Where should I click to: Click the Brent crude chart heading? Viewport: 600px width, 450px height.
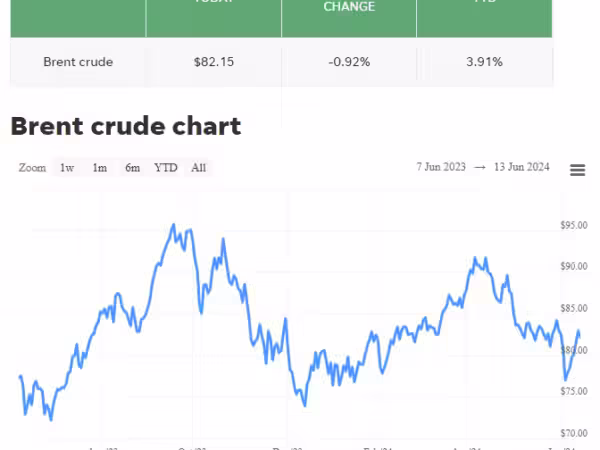pyautogui.click(x=125, y=126)
